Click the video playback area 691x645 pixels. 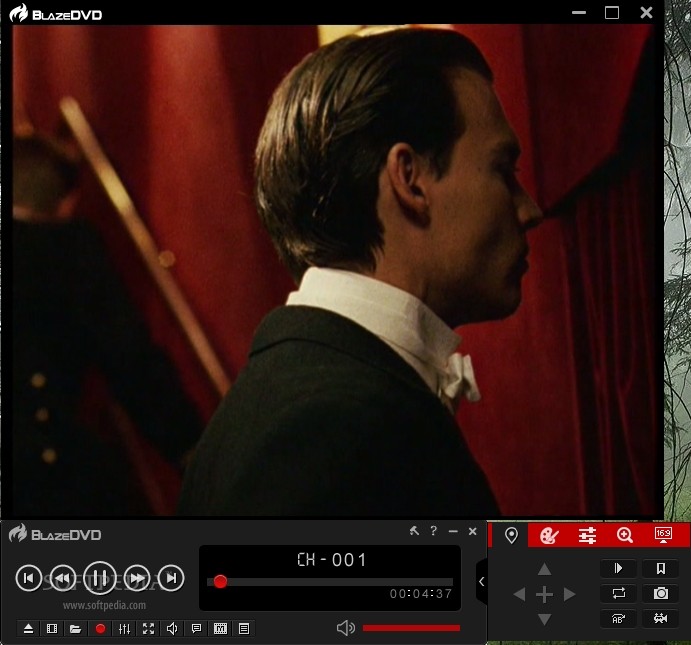coord(333,270)
